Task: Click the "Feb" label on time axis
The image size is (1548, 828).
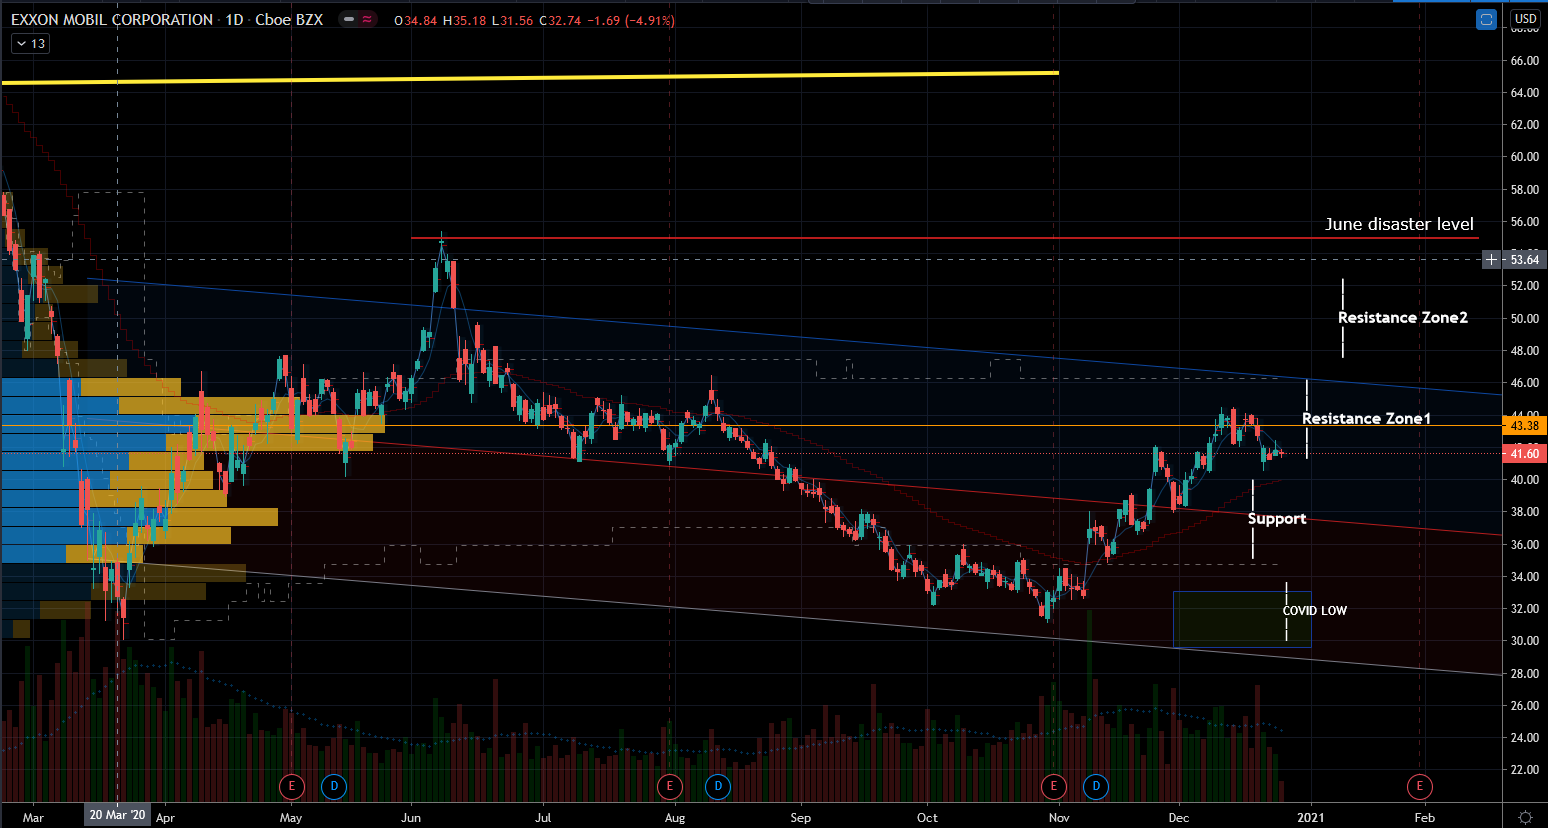Action: point(1425,818)
